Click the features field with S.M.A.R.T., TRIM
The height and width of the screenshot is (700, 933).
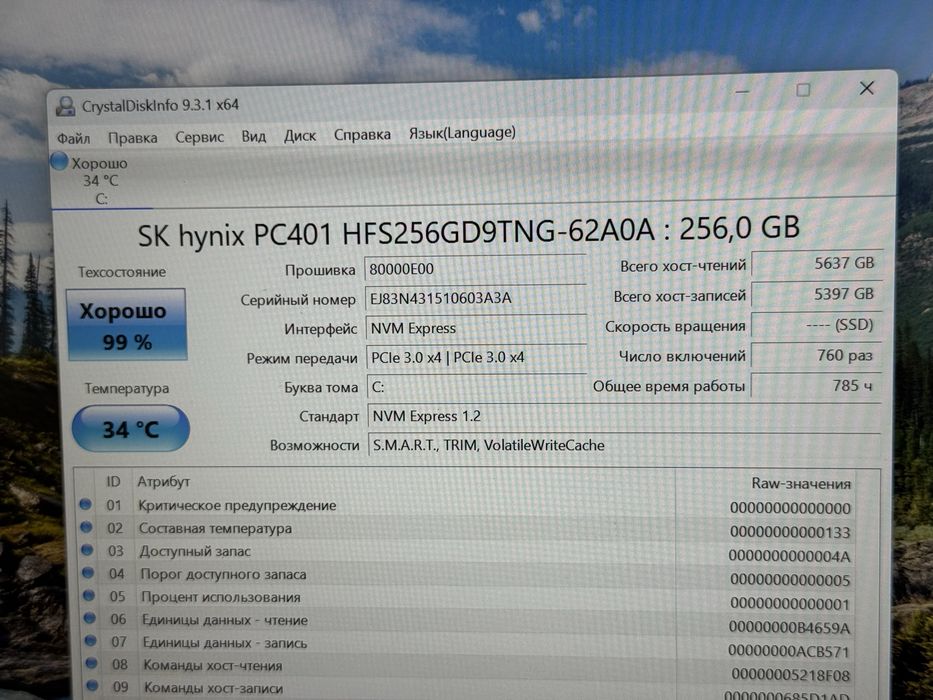pyautogui.click(x=624, y=445)
